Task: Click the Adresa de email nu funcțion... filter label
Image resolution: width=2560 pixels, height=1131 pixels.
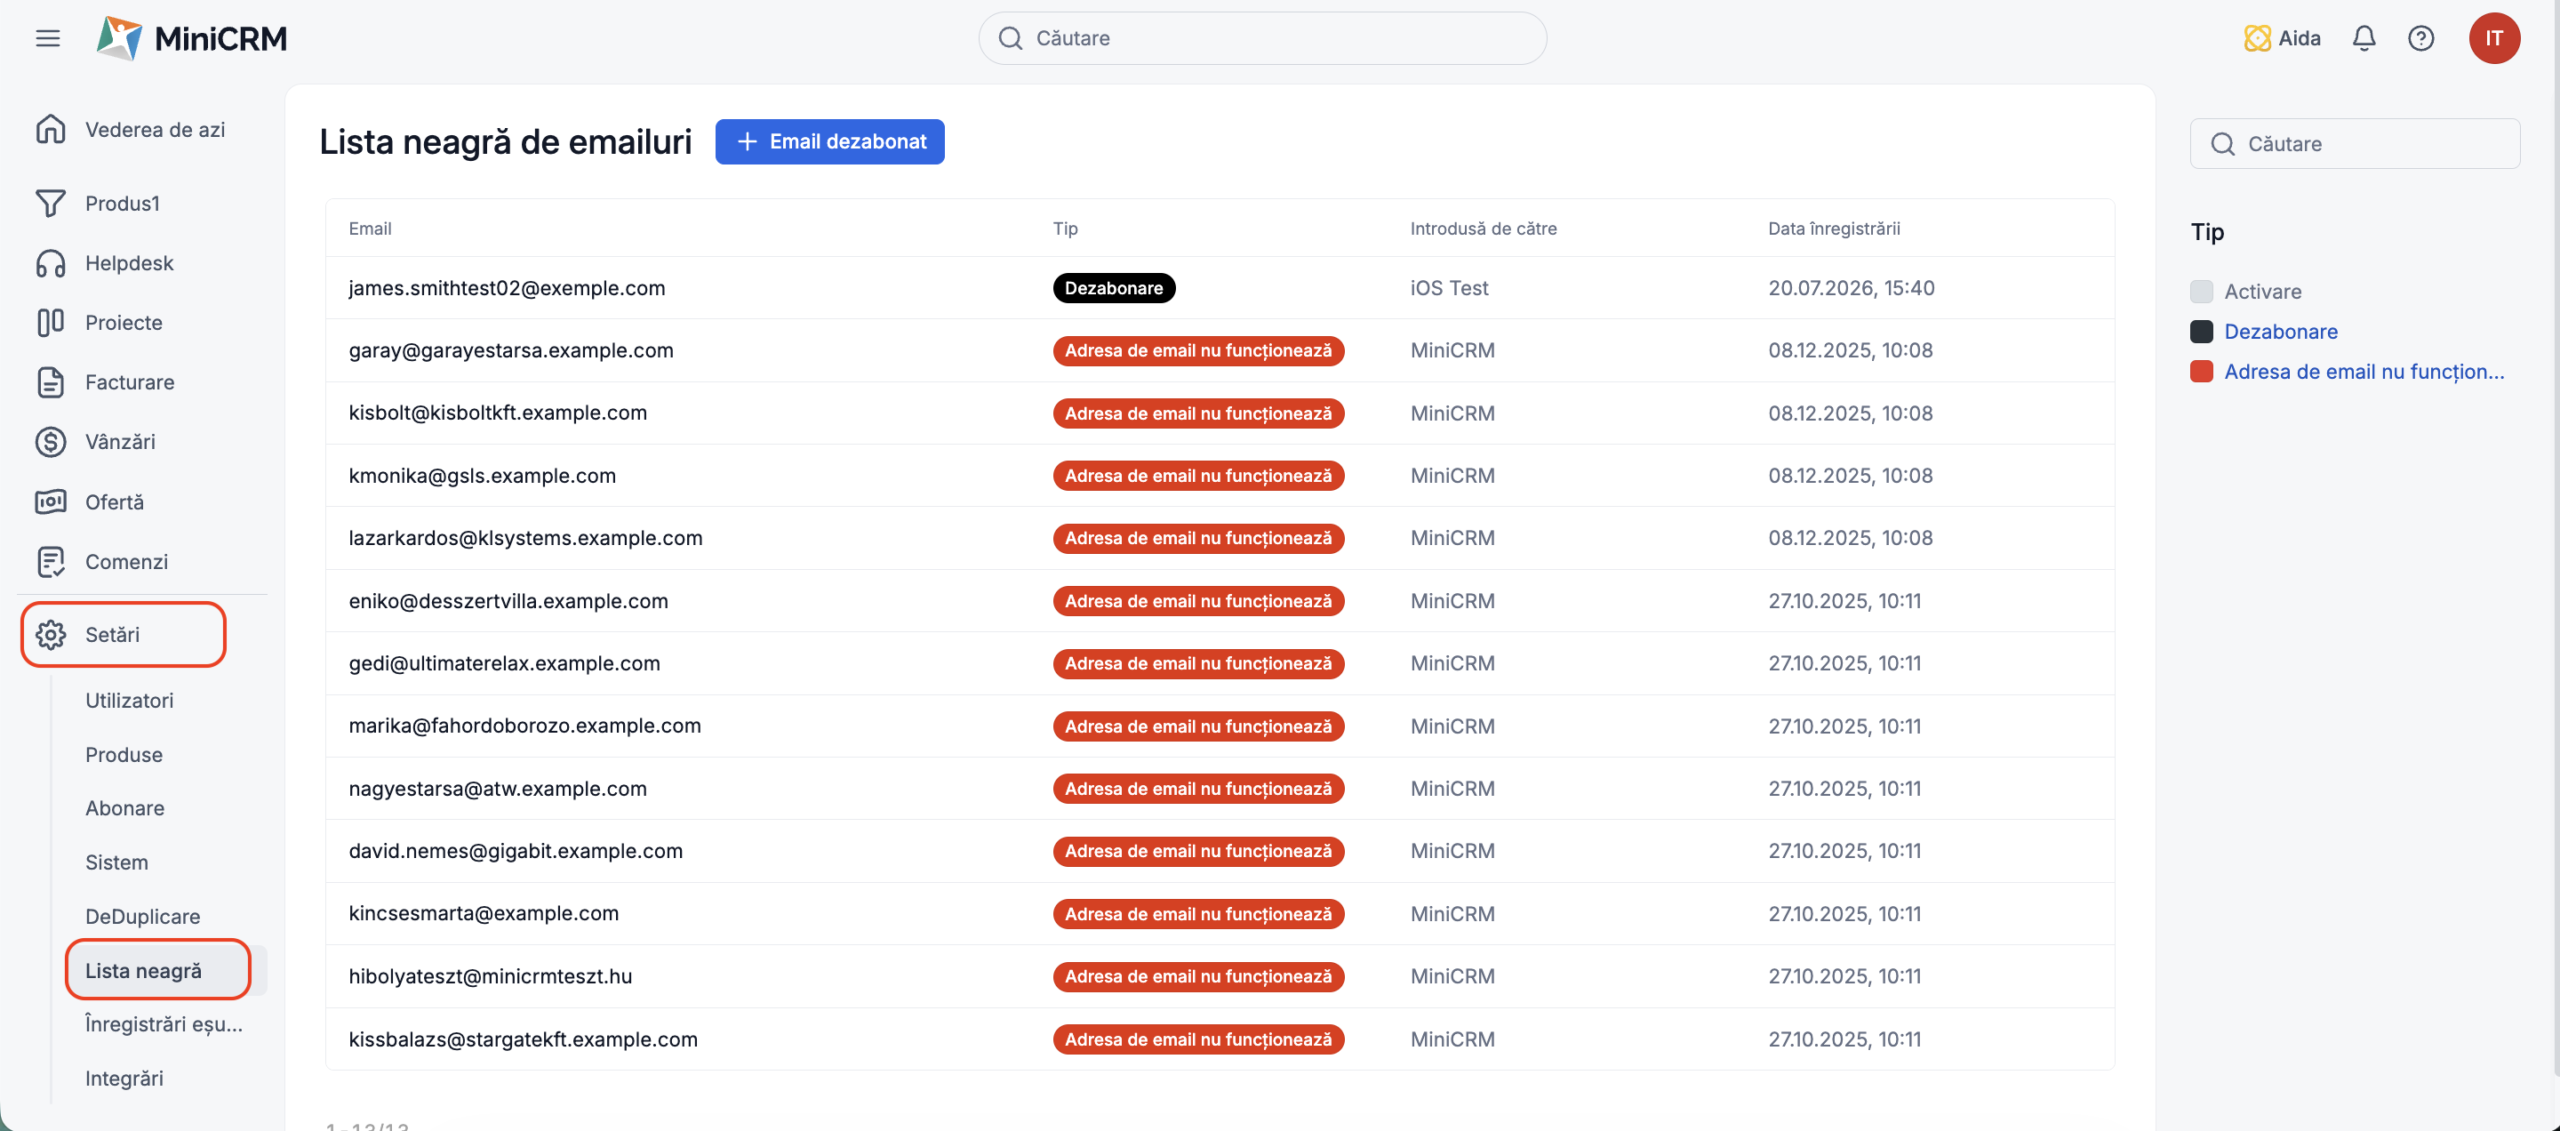Action: click(2364, 371)
